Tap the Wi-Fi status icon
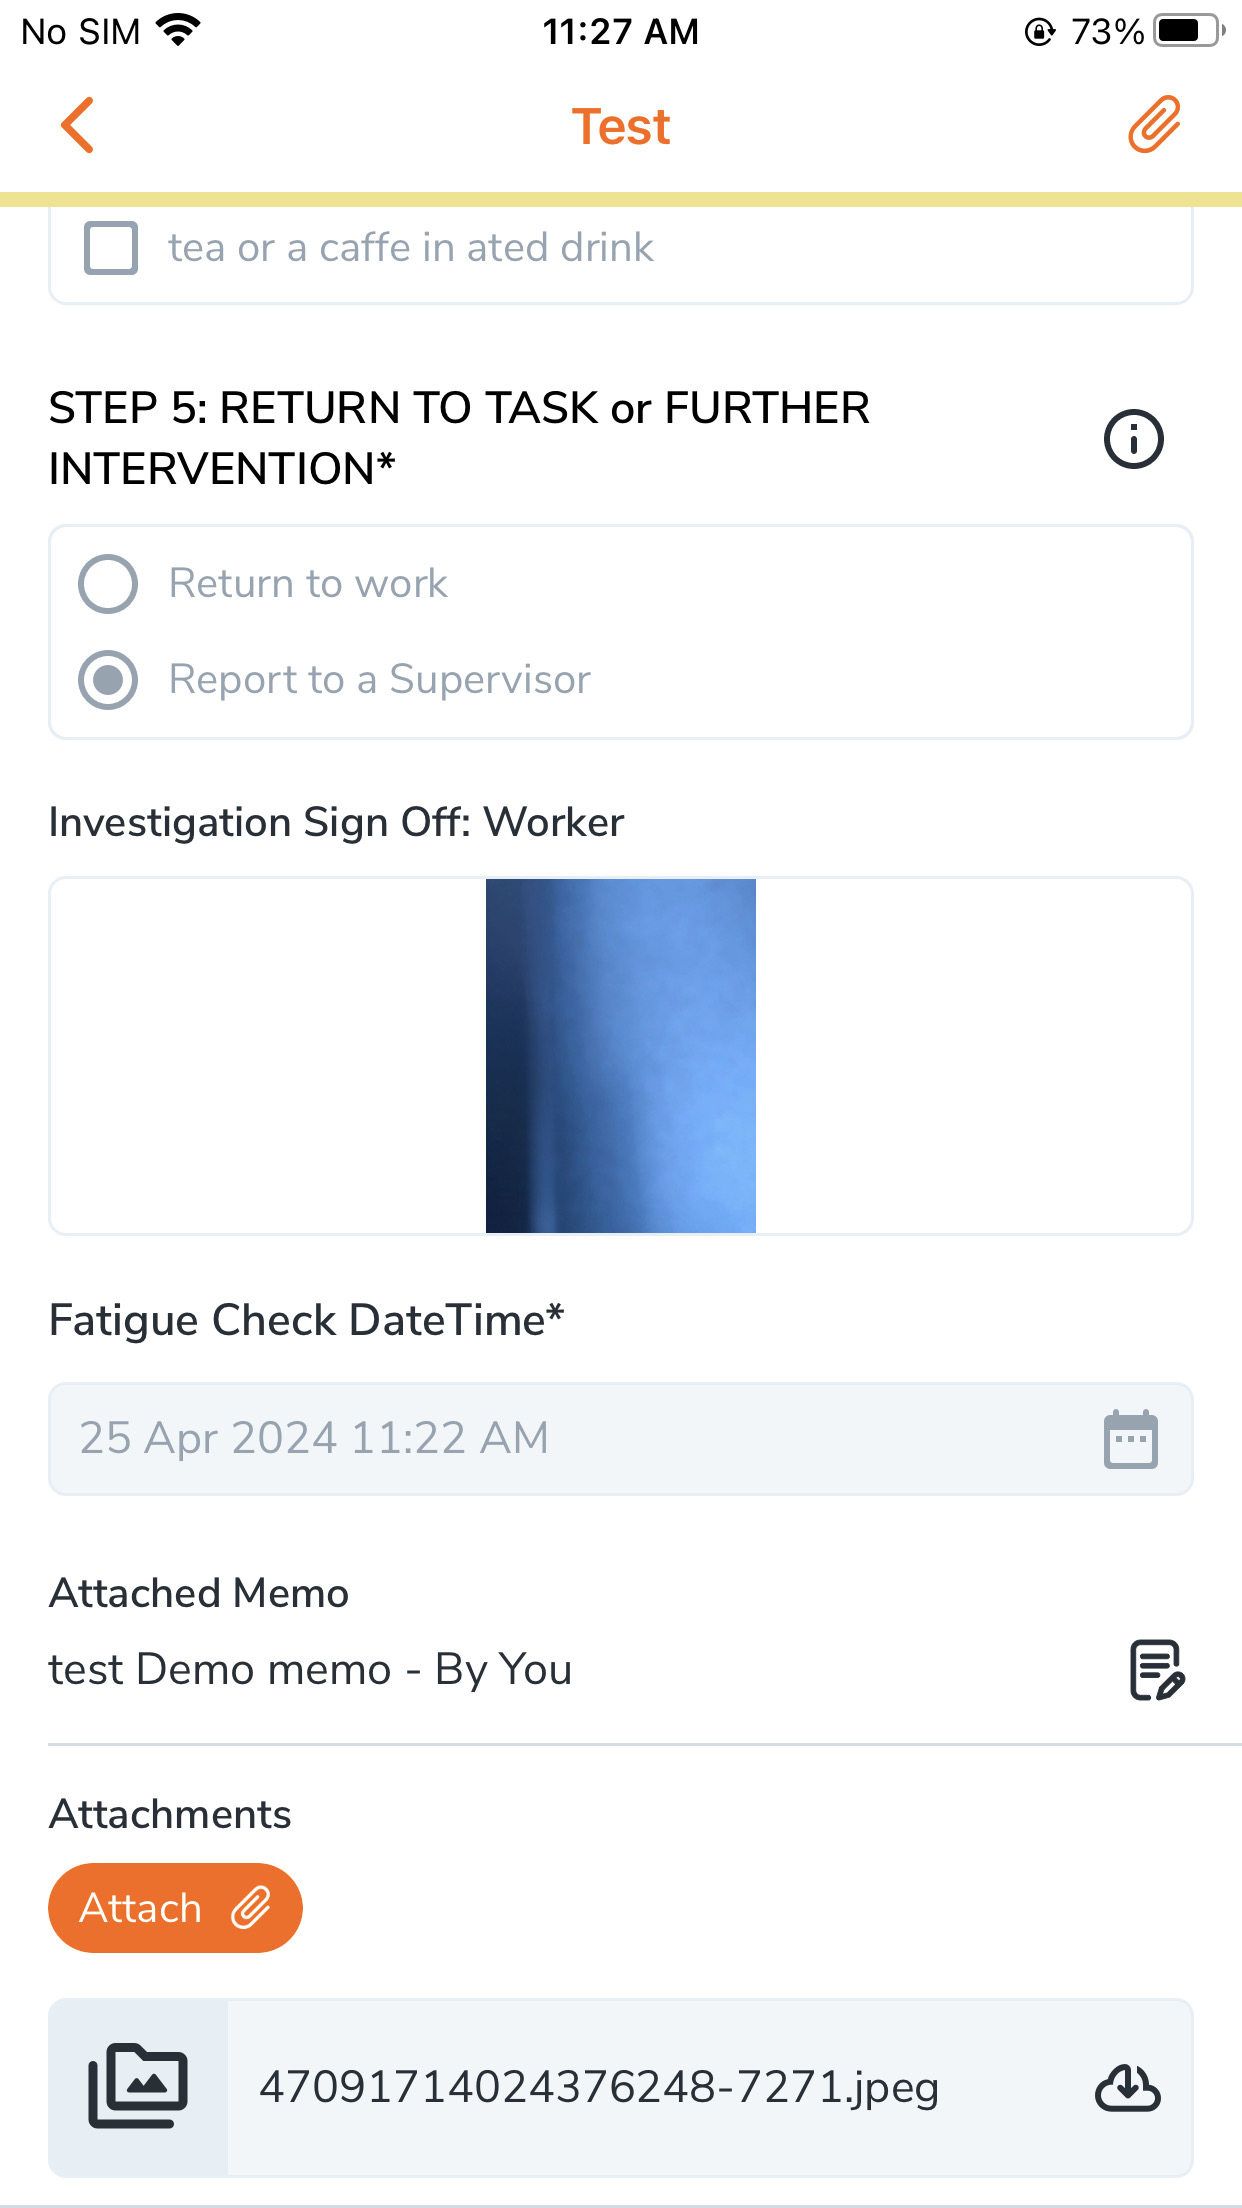This screenshot has width=1242, height=2208. (x=180, y=31)
